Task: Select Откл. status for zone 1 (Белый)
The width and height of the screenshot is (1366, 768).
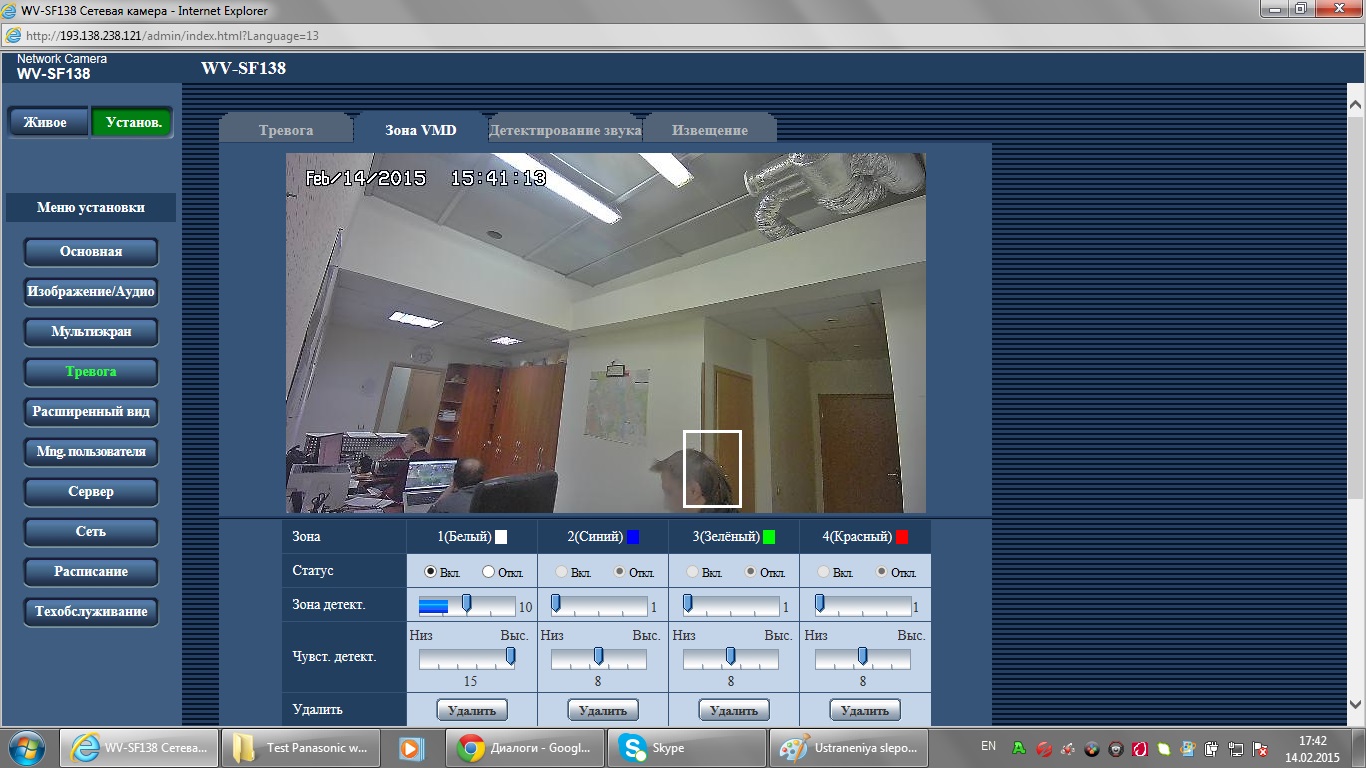Action: click(488, 572)
